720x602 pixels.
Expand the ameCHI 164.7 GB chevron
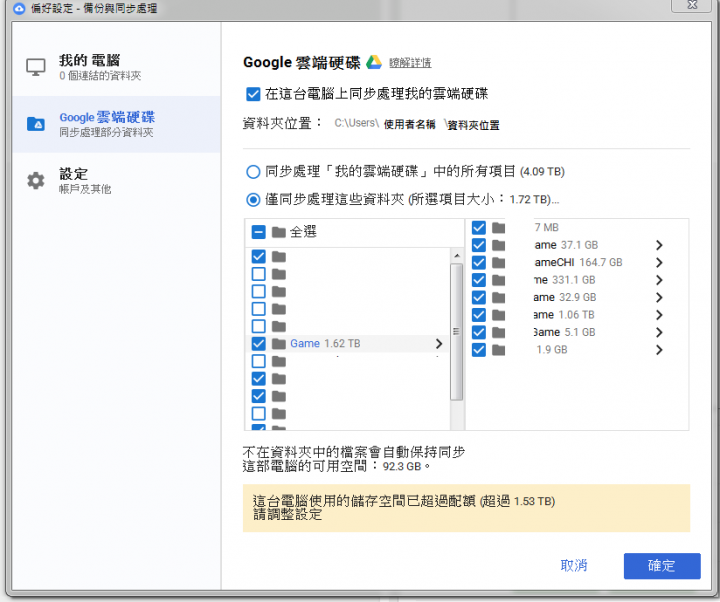coord(659,262)
